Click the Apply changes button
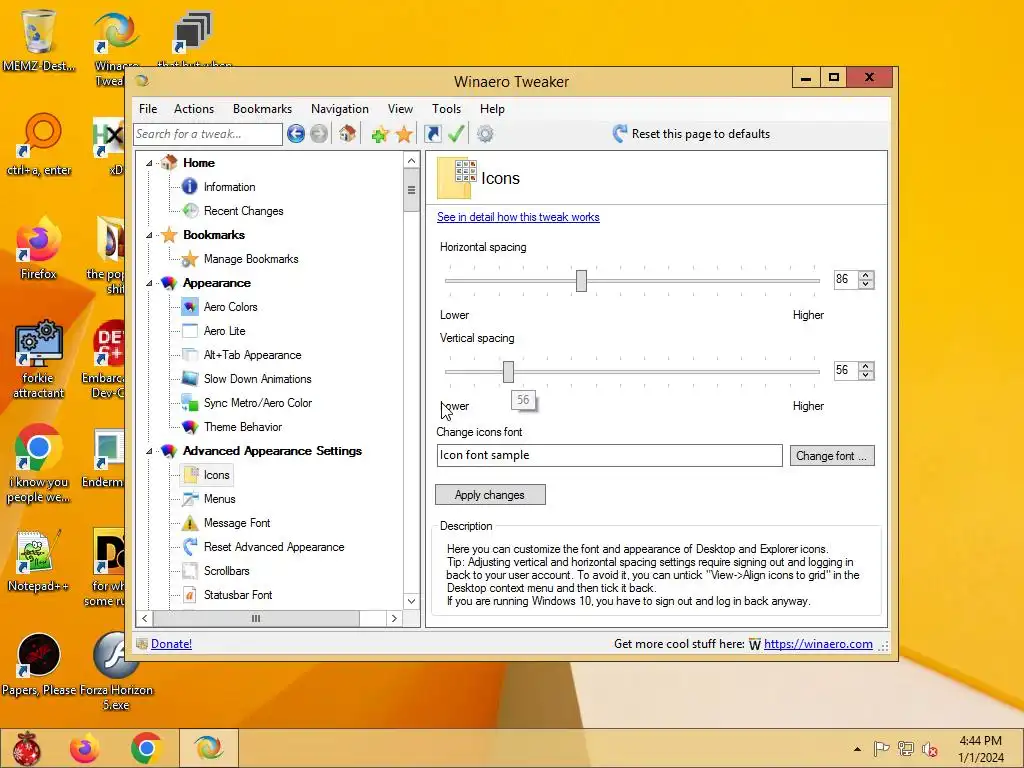The image size is (1024, 768). 490,495
